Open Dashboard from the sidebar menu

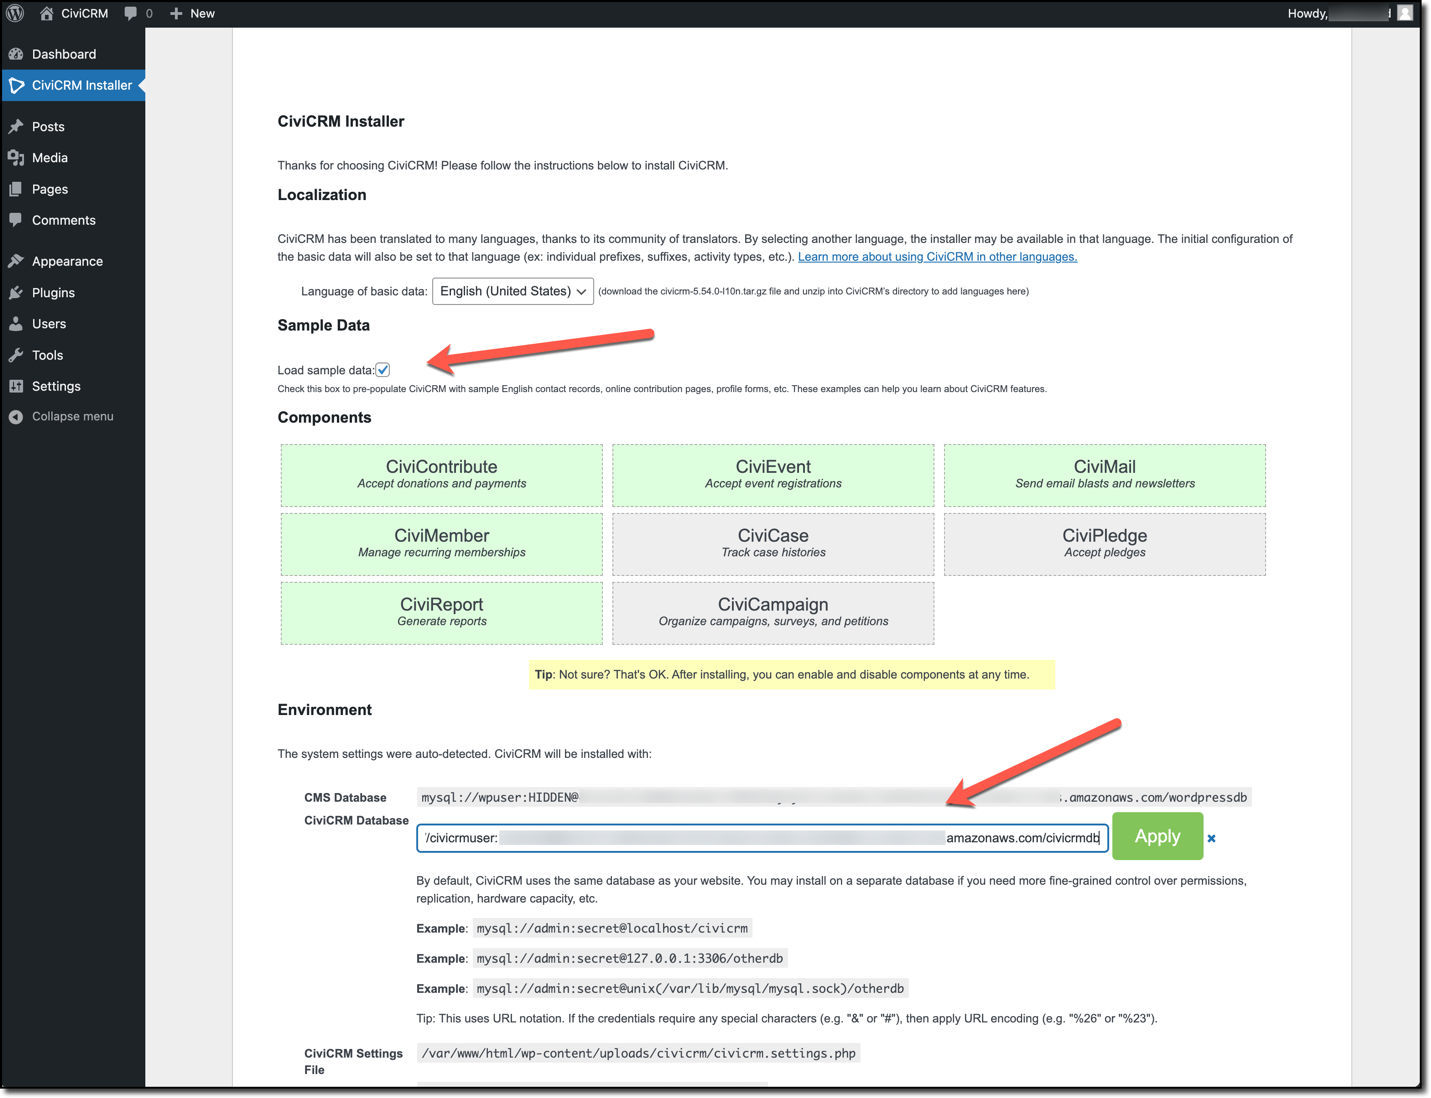64,54
